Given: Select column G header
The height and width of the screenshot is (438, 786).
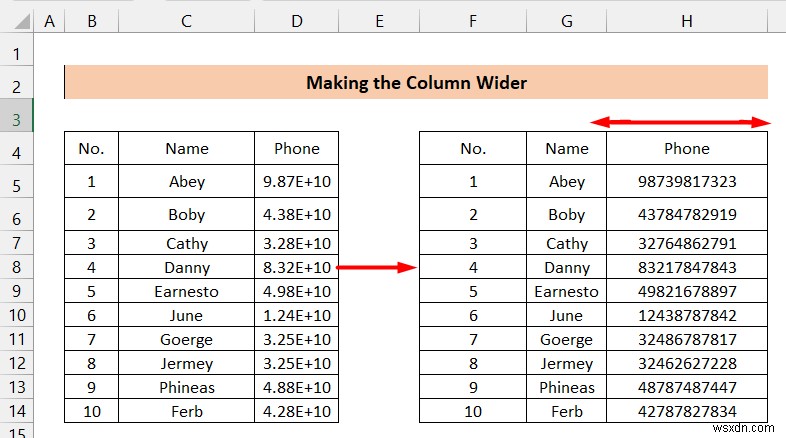Looking at the screenshot, I should click(x=566, y=21).
